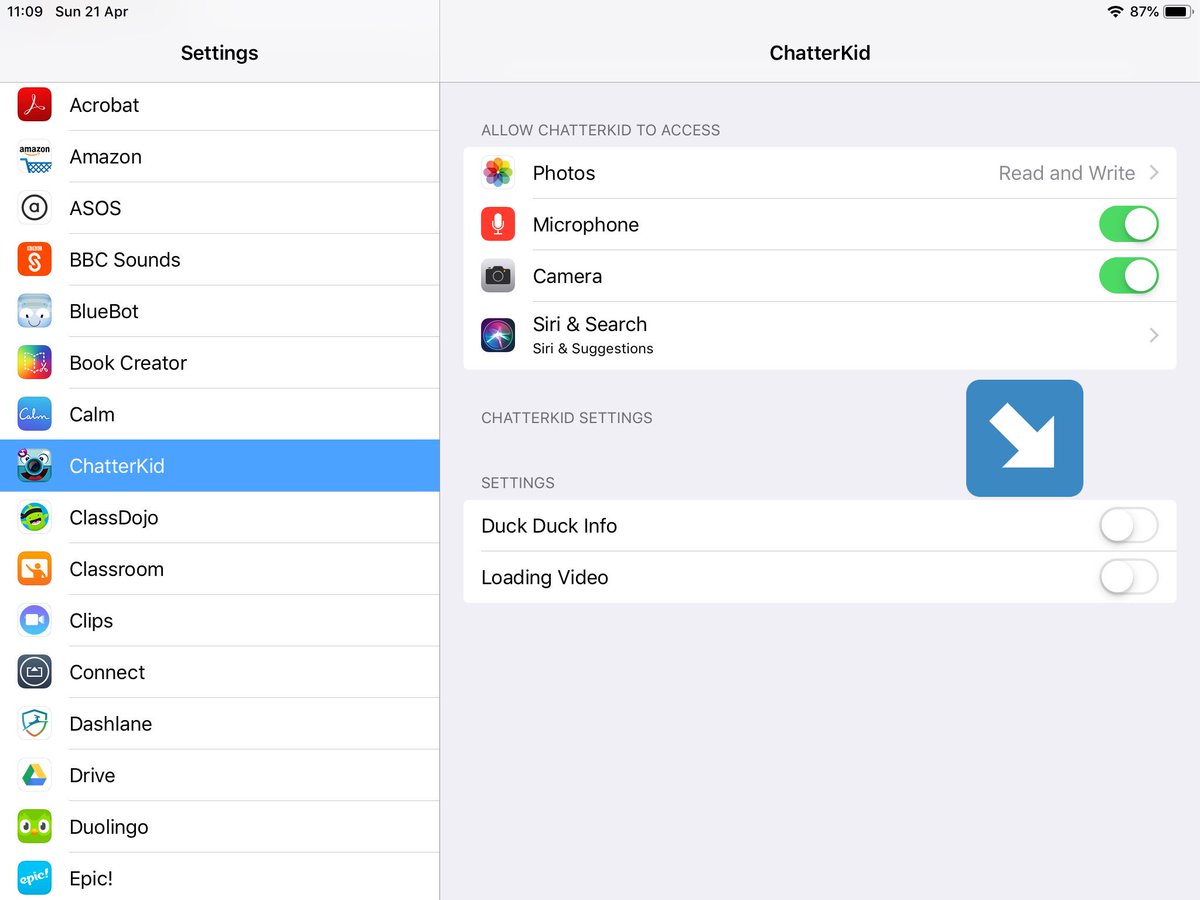Tap the Clips app icon

35,620
